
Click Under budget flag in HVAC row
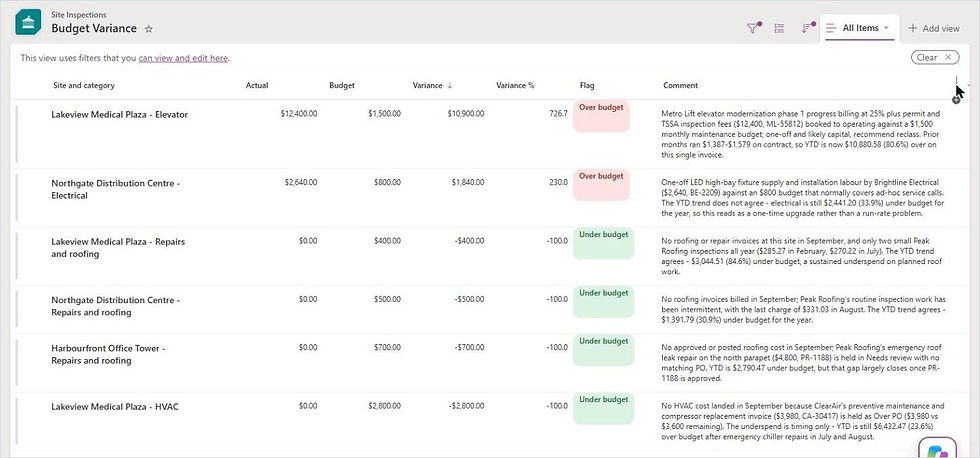604,409
